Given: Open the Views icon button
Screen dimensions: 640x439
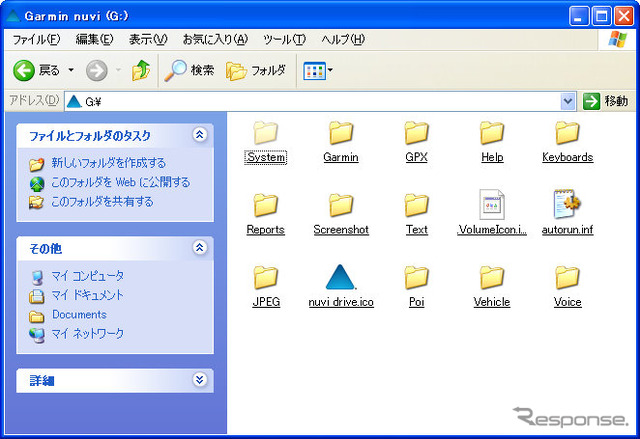Looking at the screenshot, I should point(314,71).
